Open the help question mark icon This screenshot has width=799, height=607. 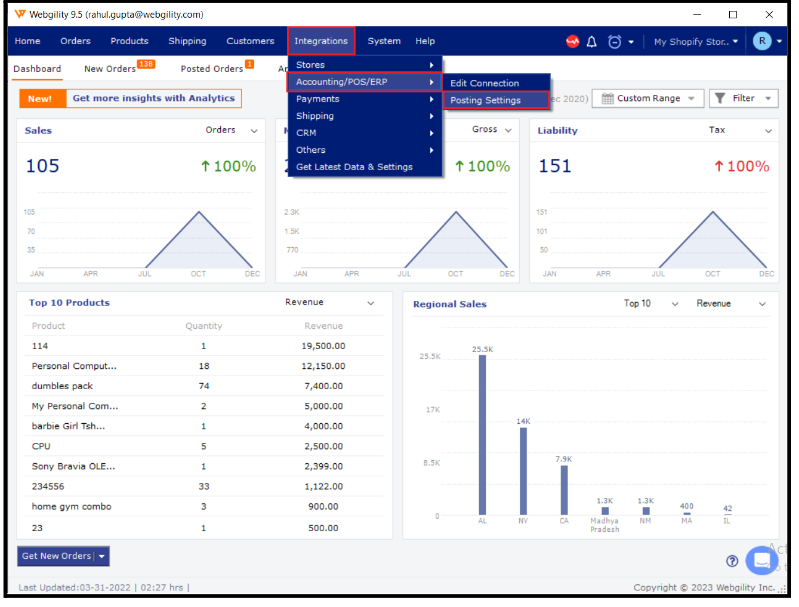[x=732, y=561]
